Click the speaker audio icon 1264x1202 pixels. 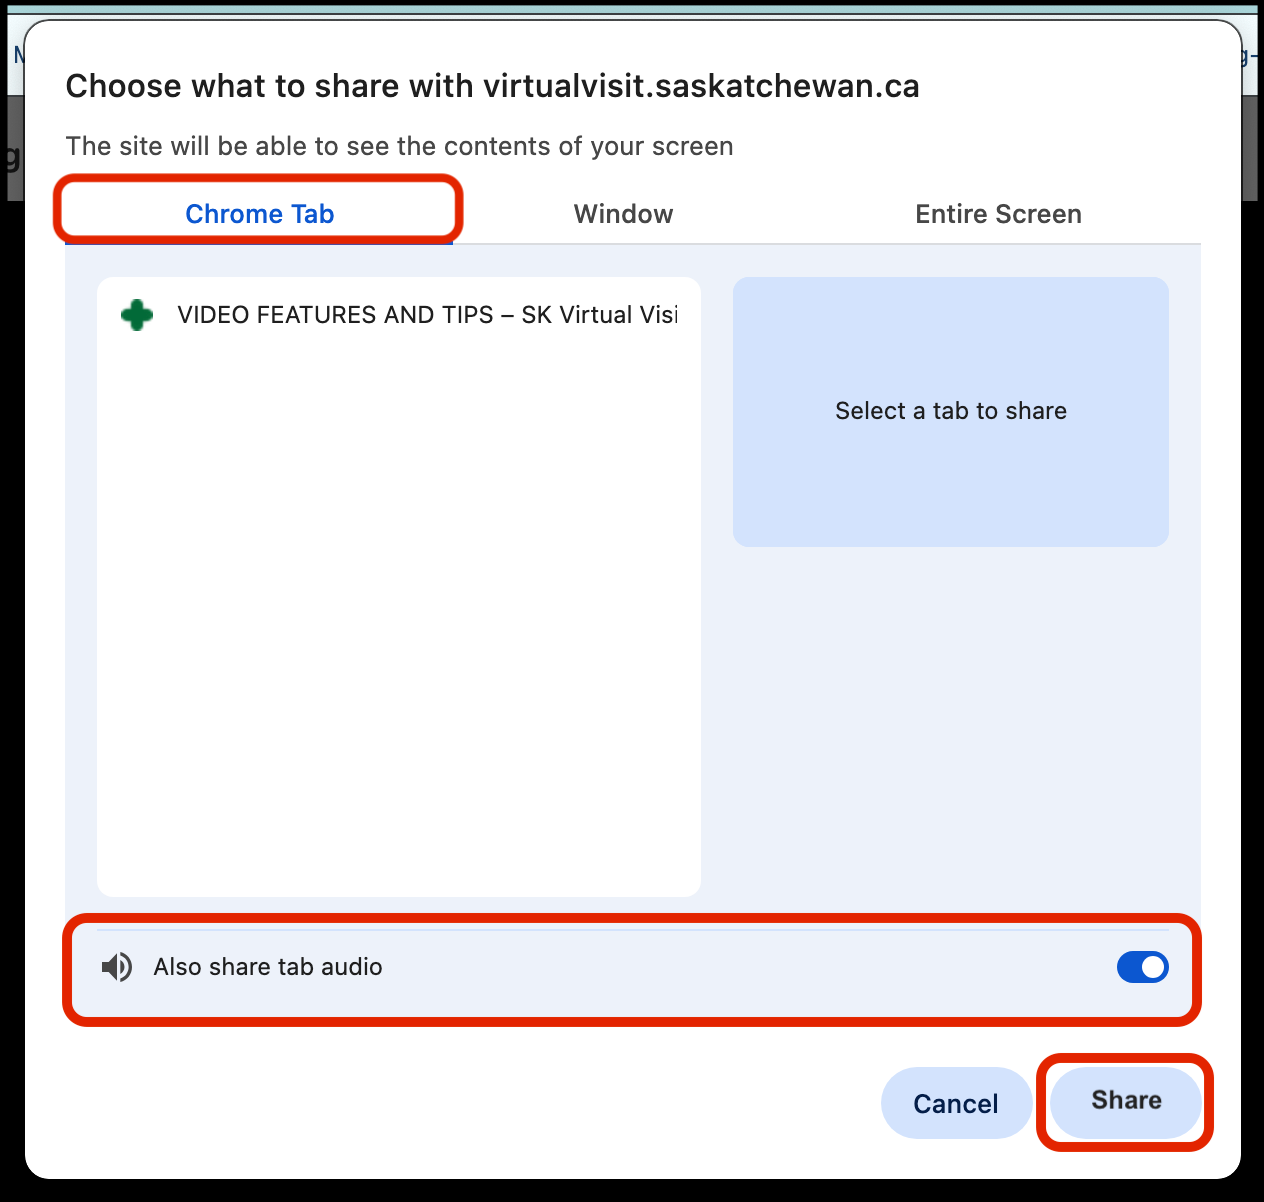pos(117,967)
